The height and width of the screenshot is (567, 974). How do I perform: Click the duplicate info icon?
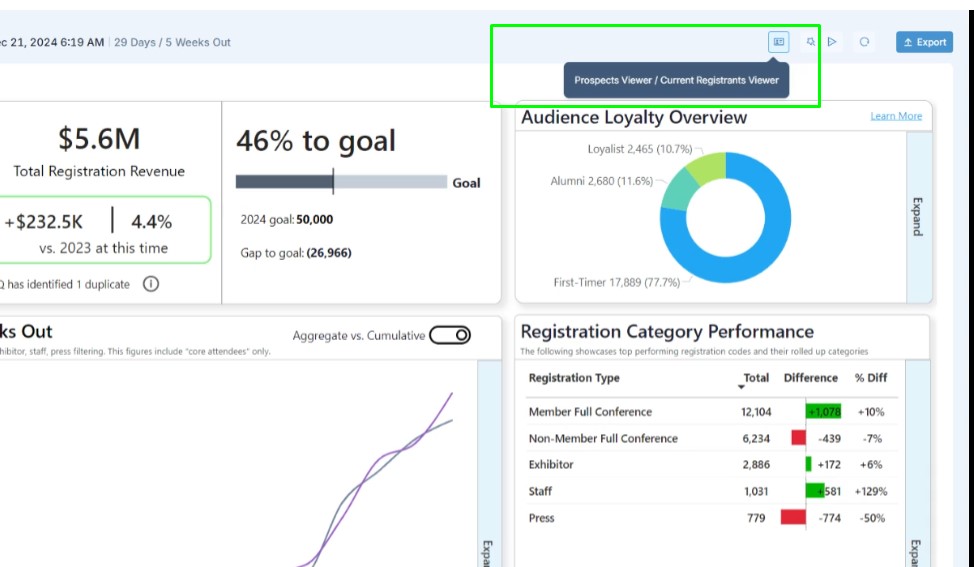tap(151, 284)
